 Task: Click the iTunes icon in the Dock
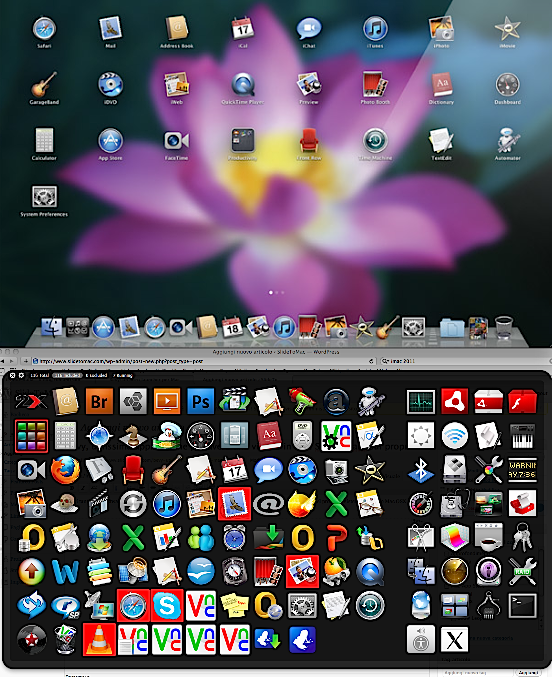pyautogui.click(x=284, y=327)
